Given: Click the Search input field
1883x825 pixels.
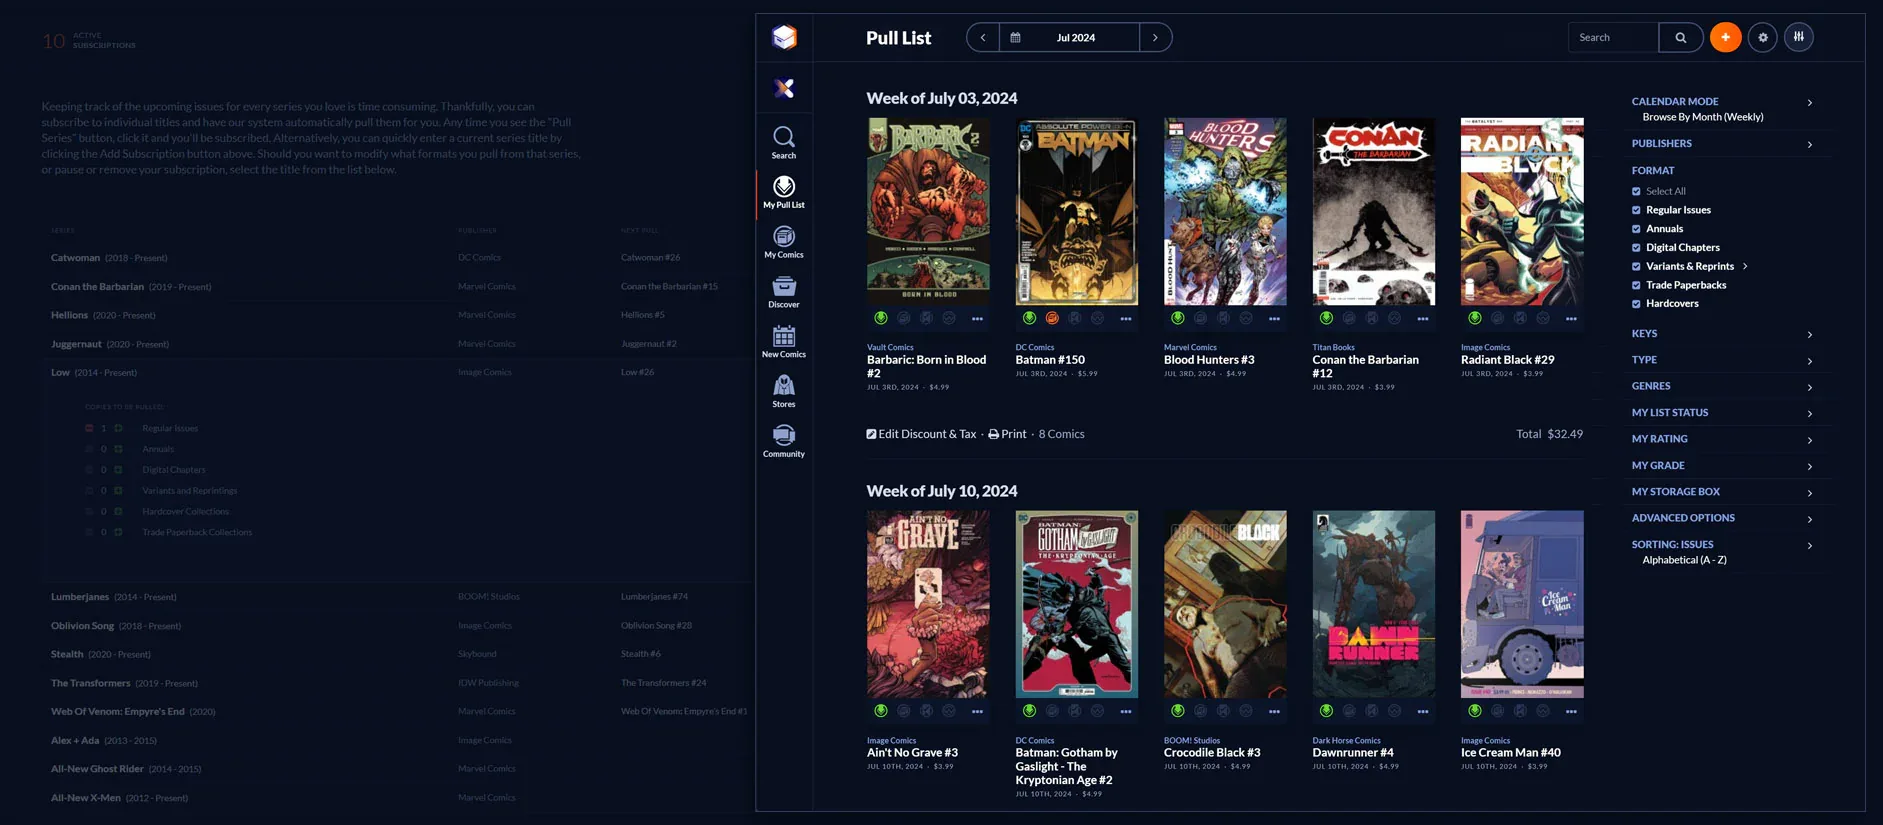Looking at the screenshot, I should tap(1612, 37).
